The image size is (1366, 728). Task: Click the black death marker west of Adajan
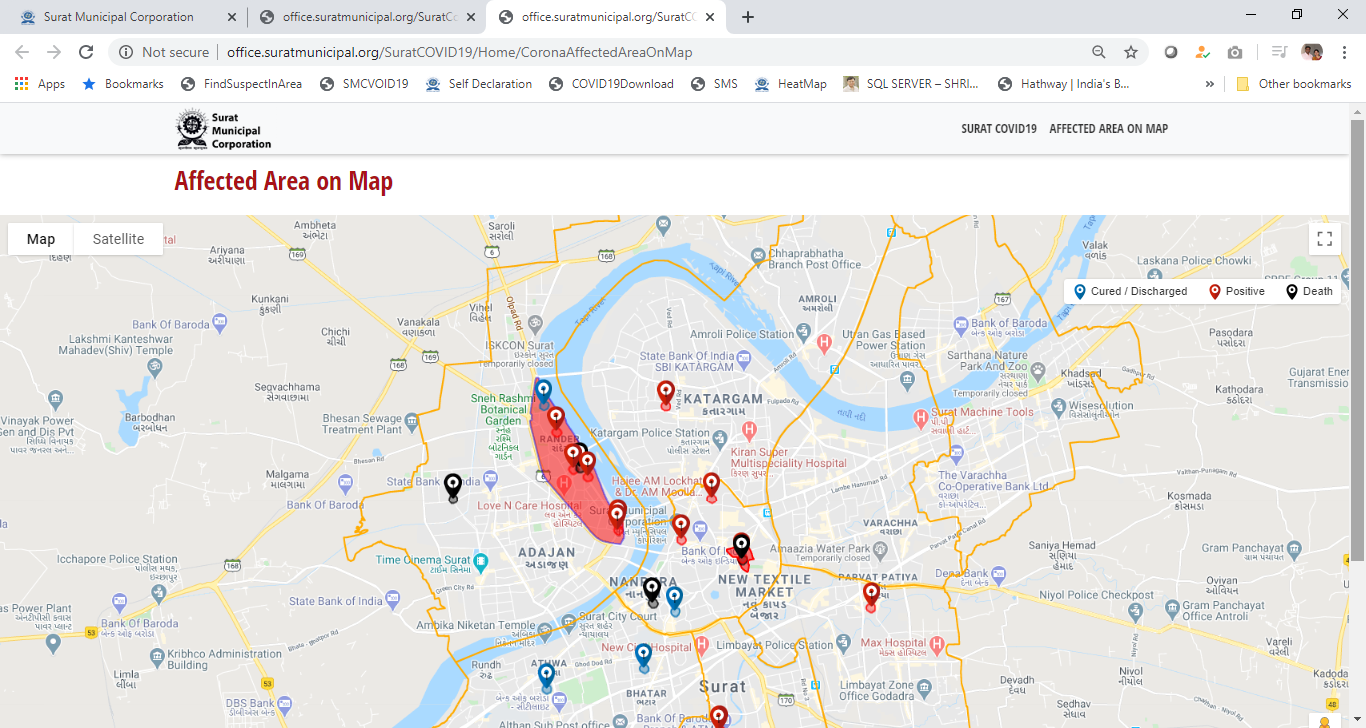pos(453,486)
